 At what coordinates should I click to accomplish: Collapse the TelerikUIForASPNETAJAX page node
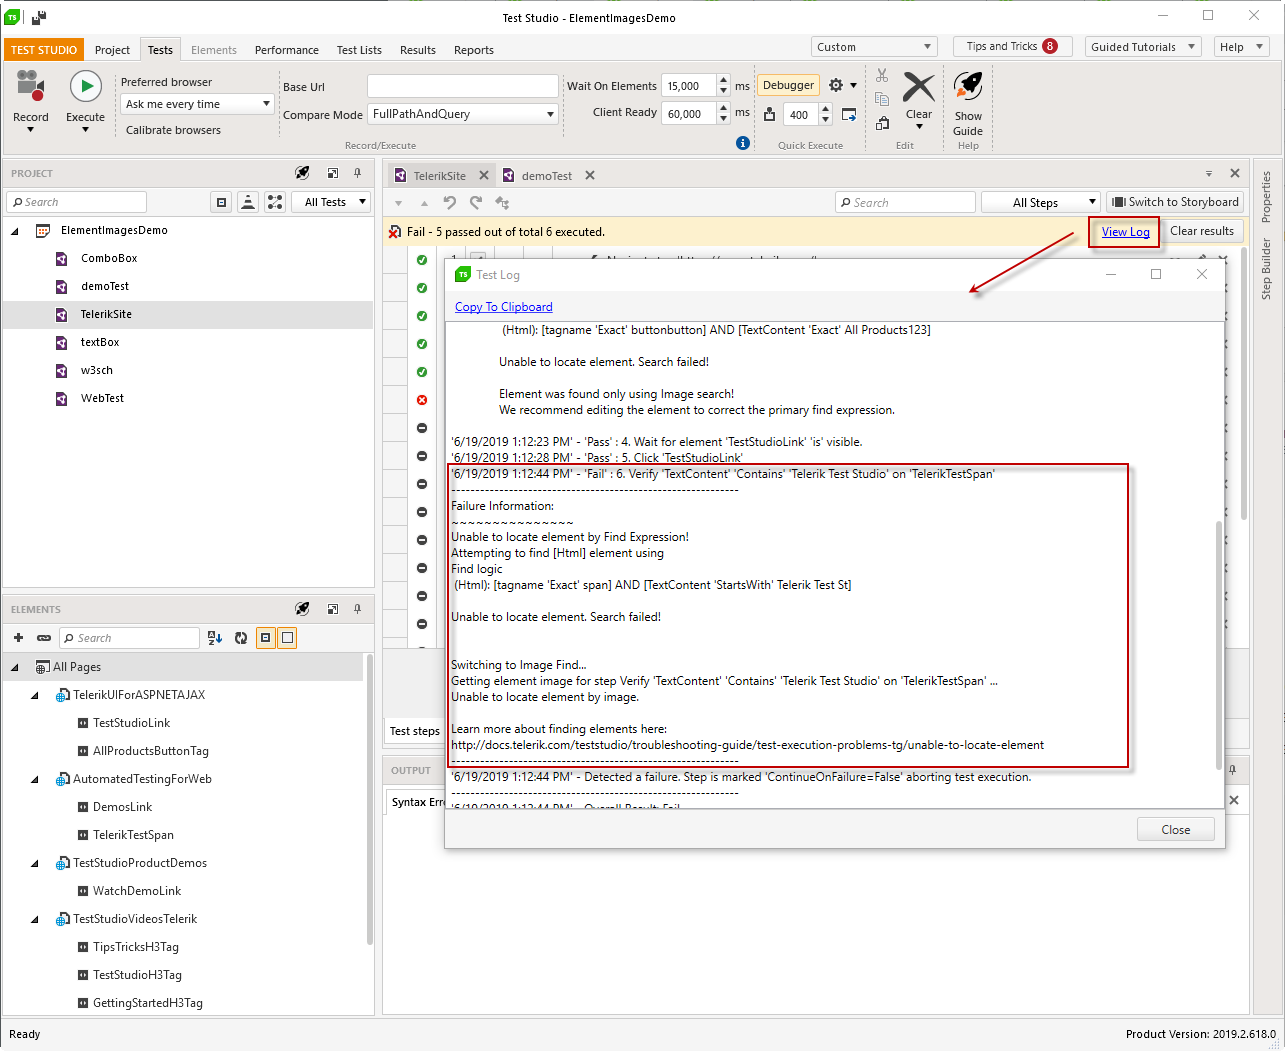(x=34, y=695)
